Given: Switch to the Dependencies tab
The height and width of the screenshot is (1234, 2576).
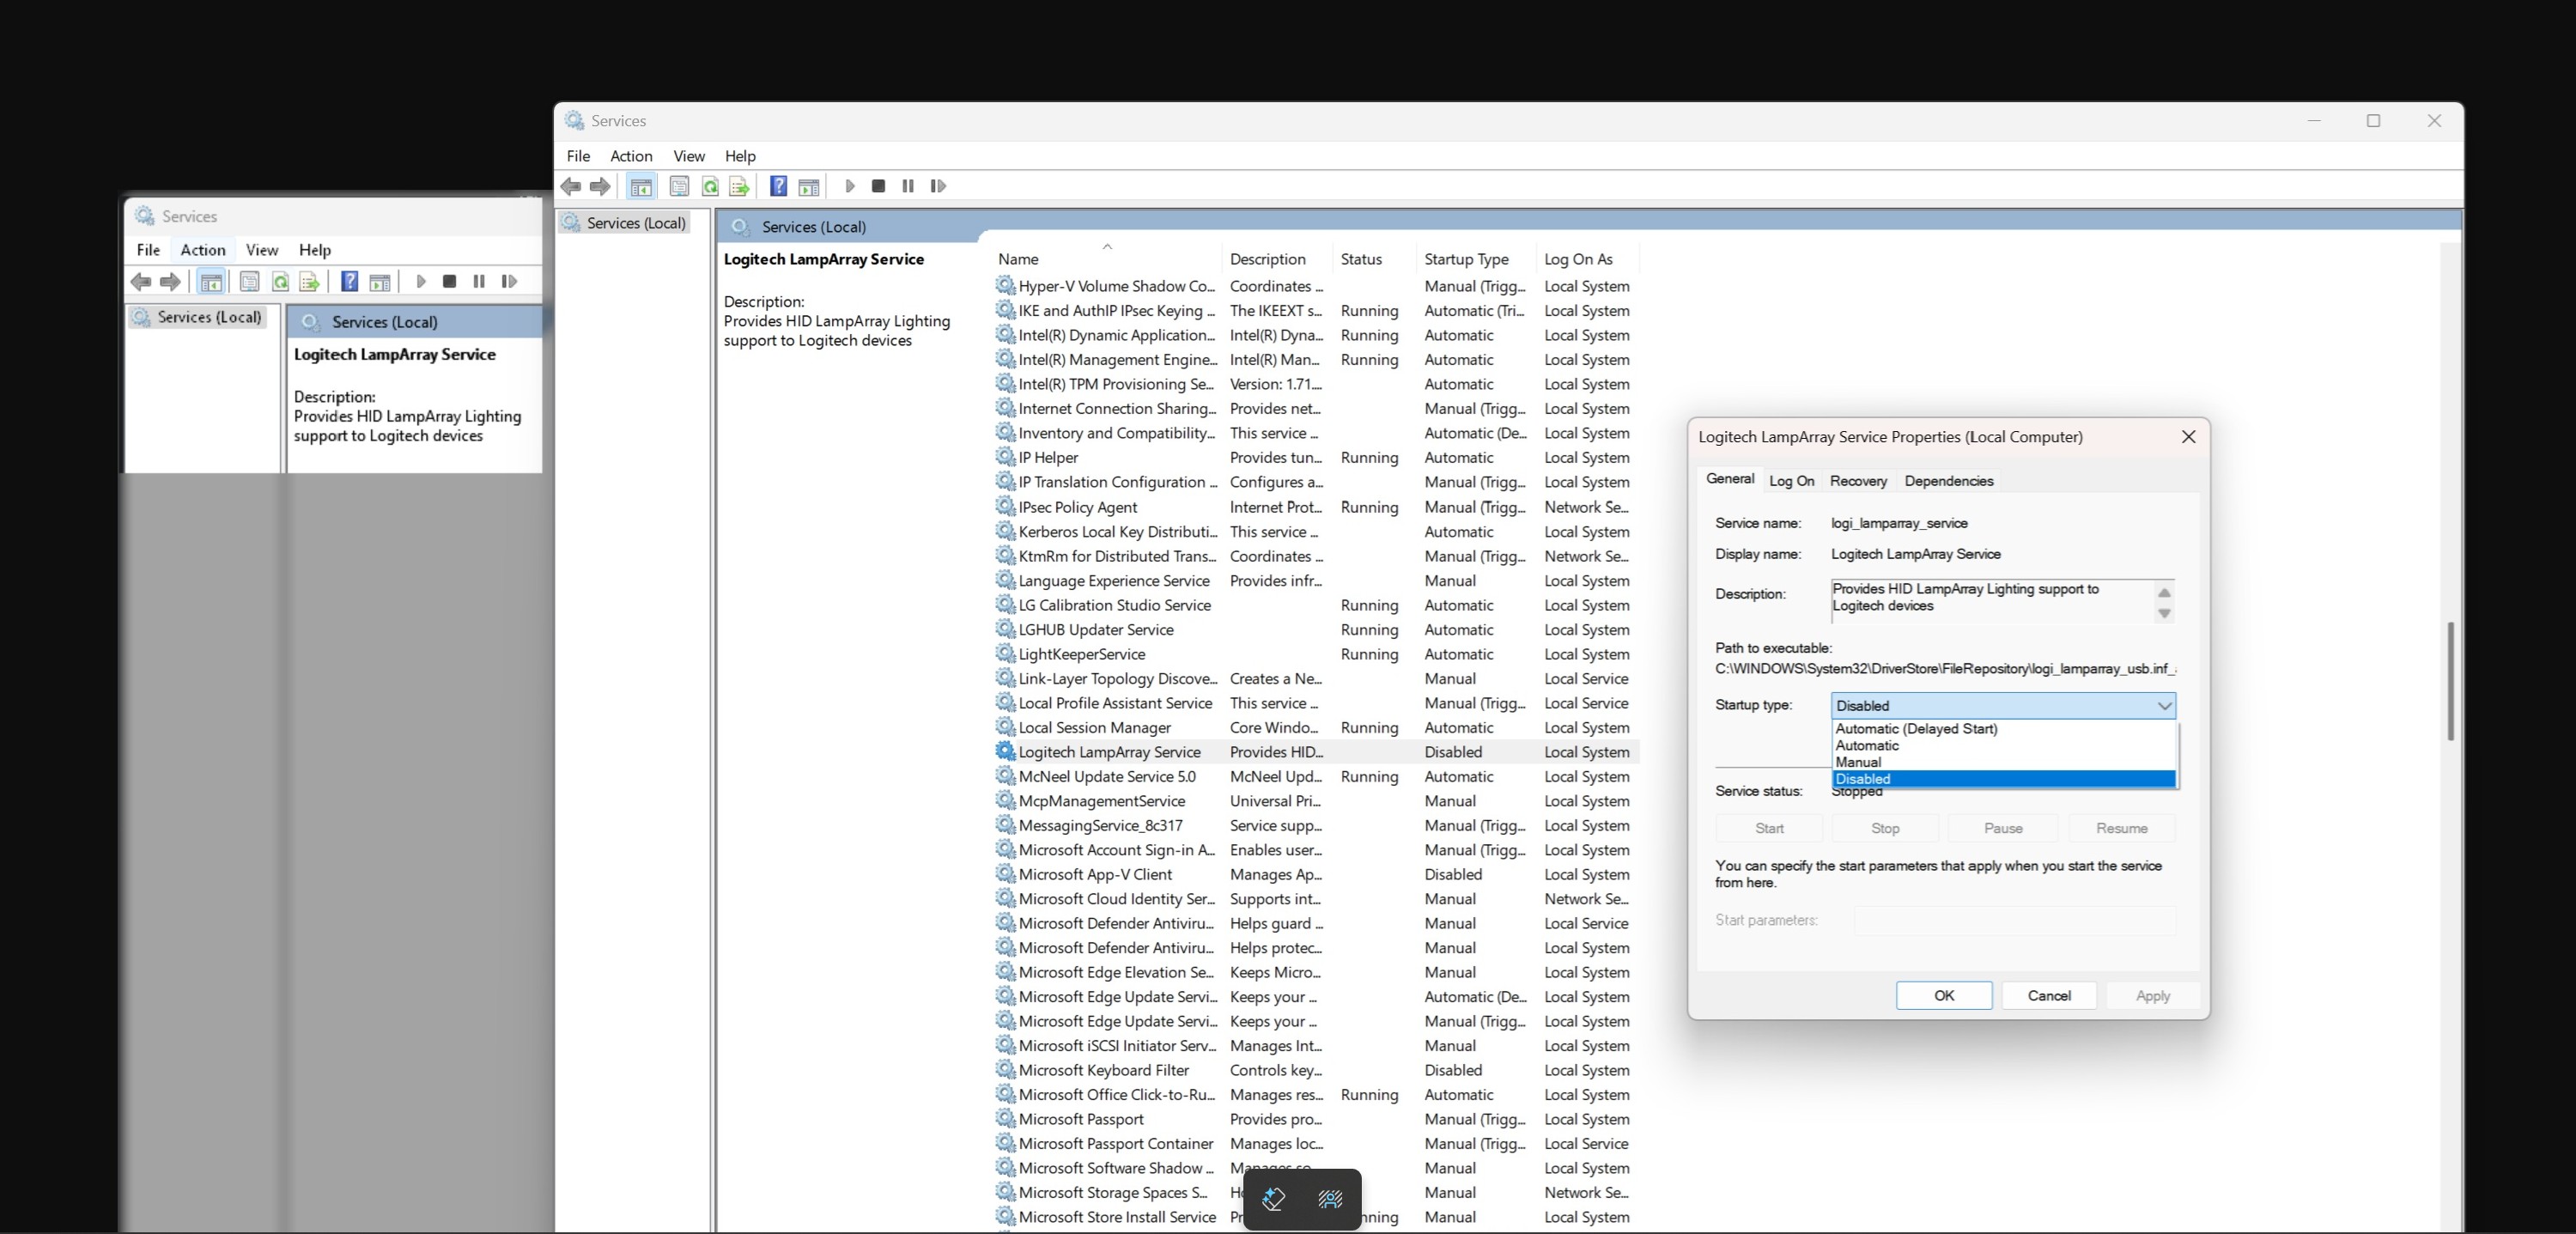Looking at the screenshot, I should [1948, 481].
